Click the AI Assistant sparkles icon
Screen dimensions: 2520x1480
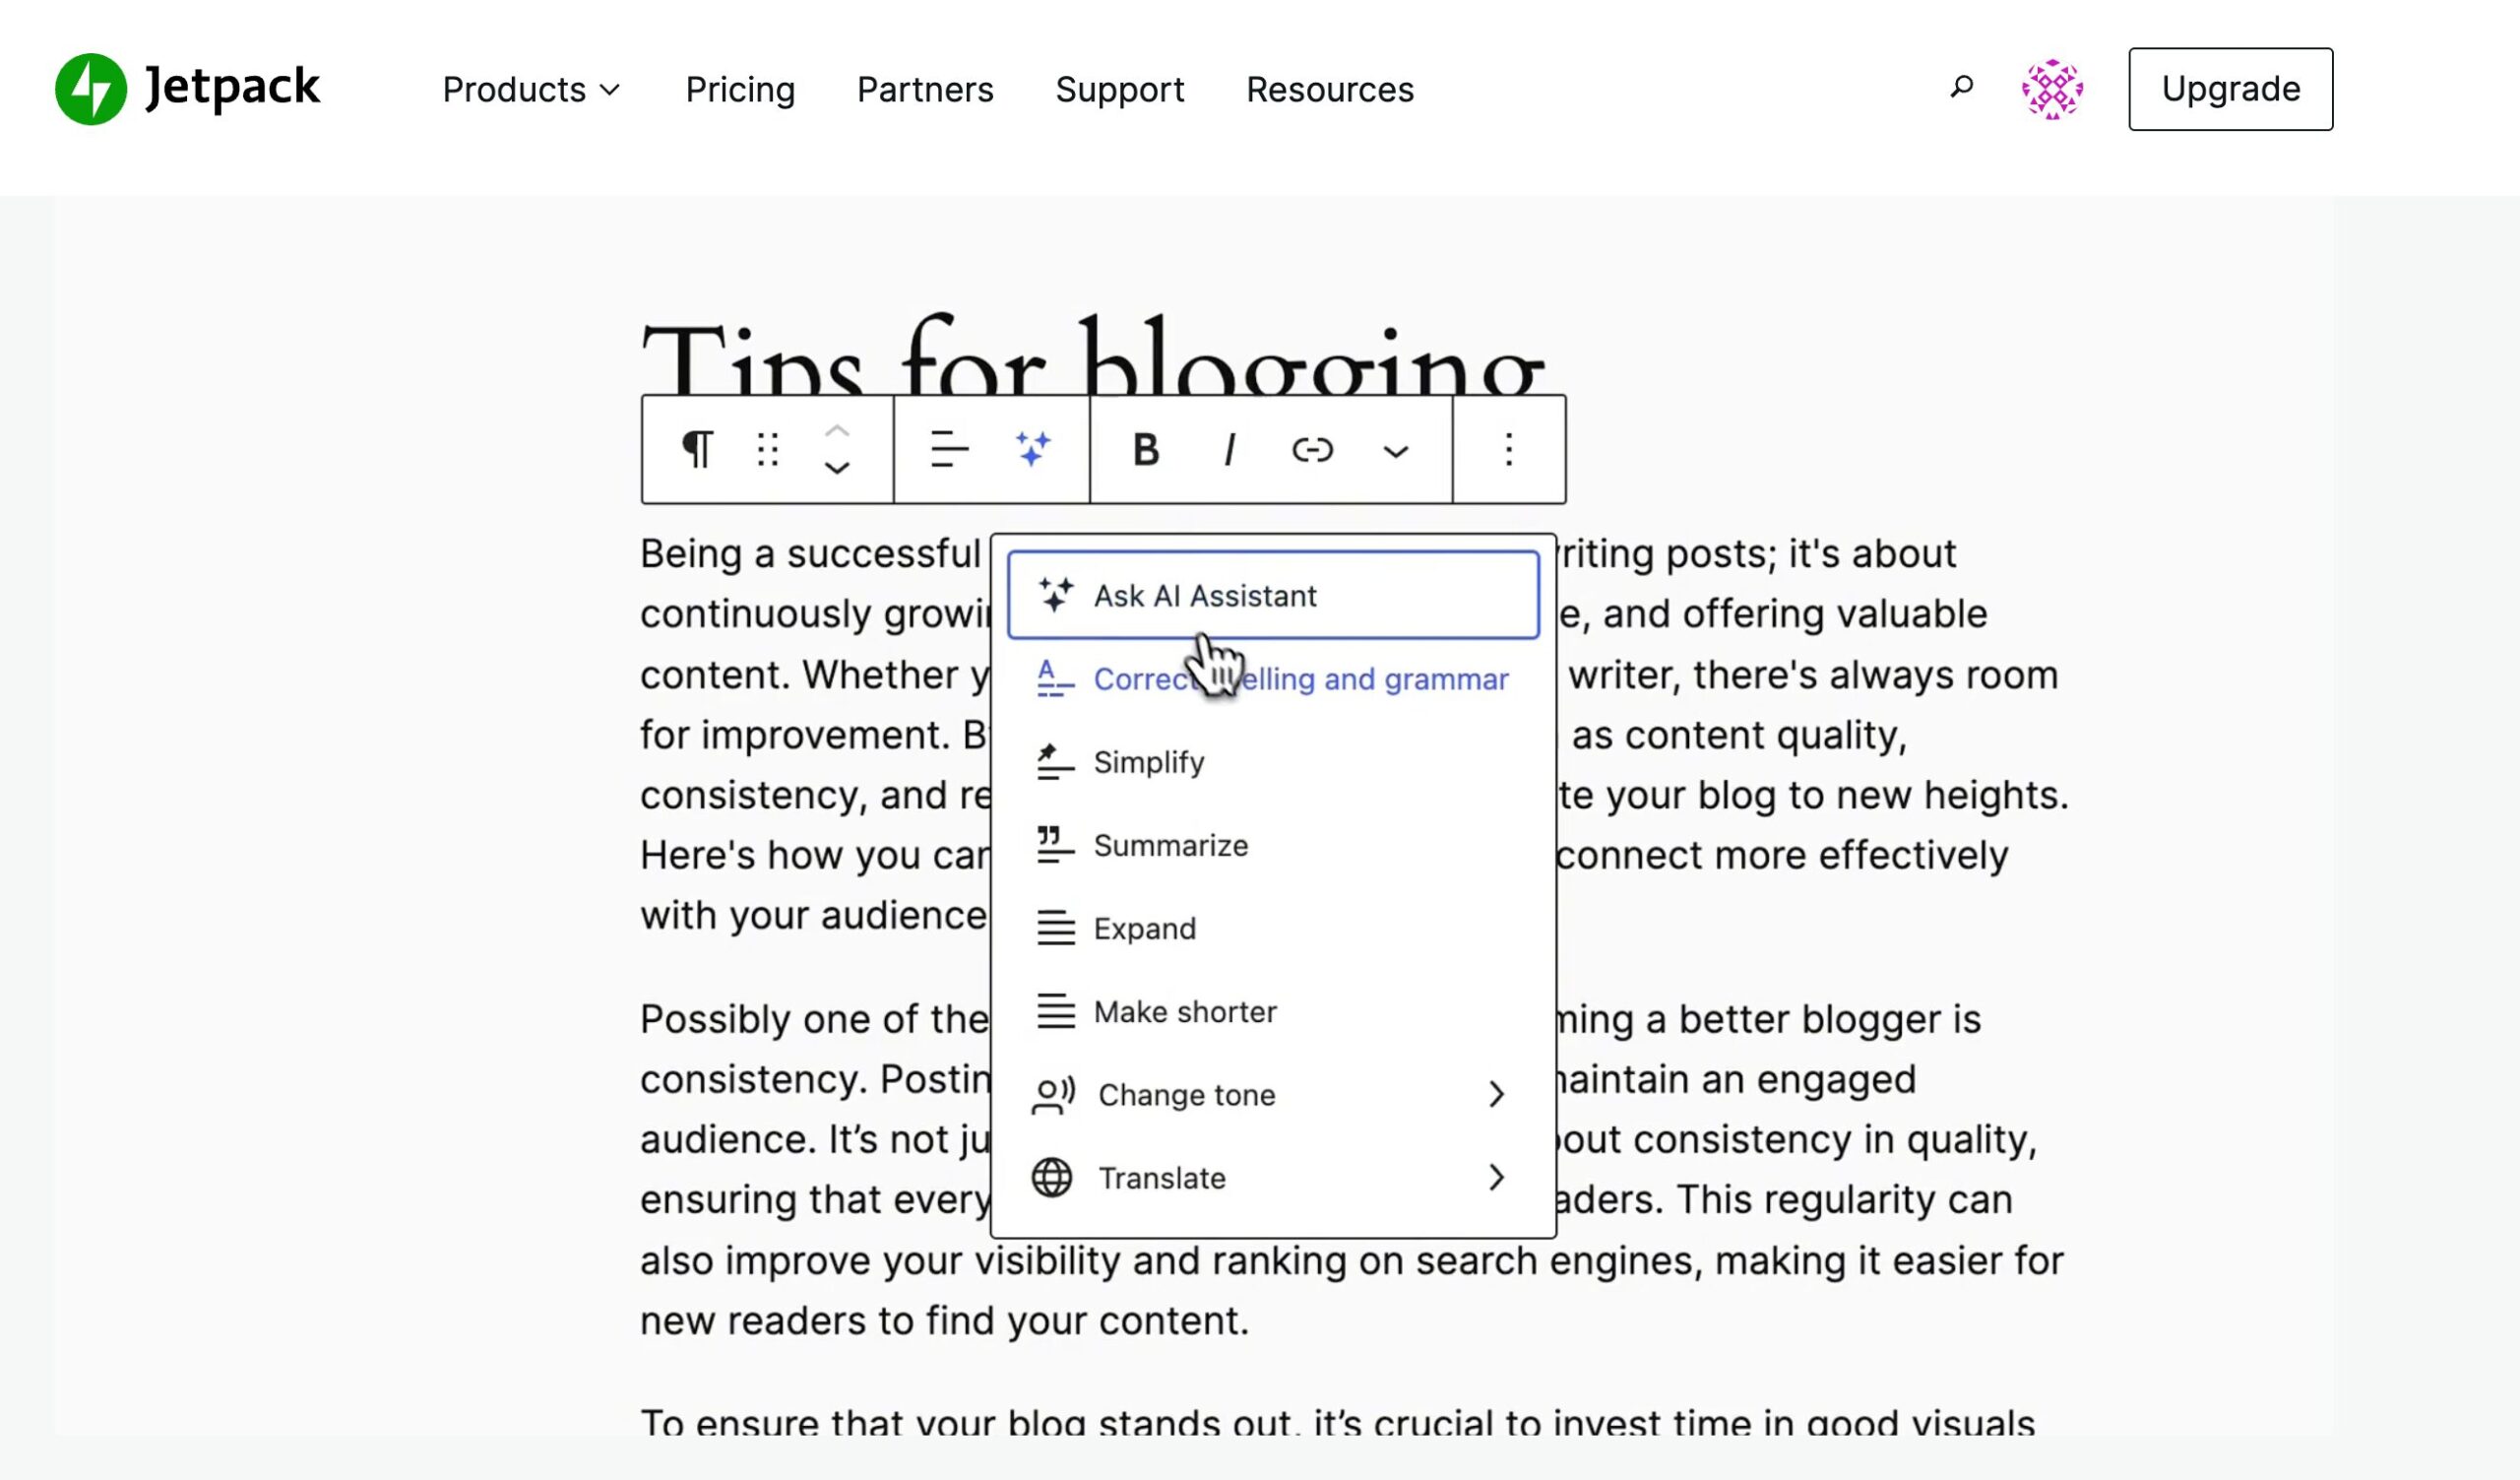click(1034, 449)
